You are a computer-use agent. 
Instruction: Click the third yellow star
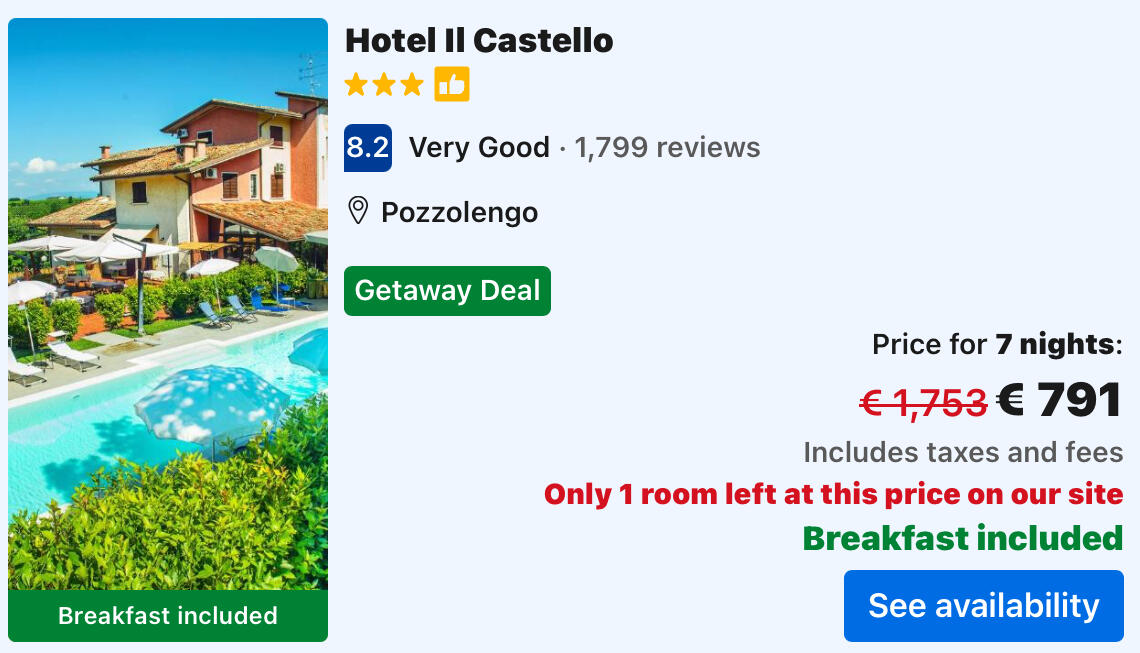point(412,85)
